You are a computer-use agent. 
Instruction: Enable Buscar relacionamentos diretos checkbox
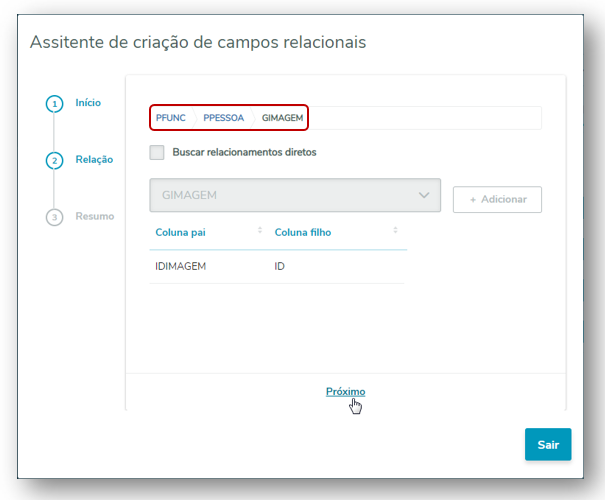click(x=156, y=153)
